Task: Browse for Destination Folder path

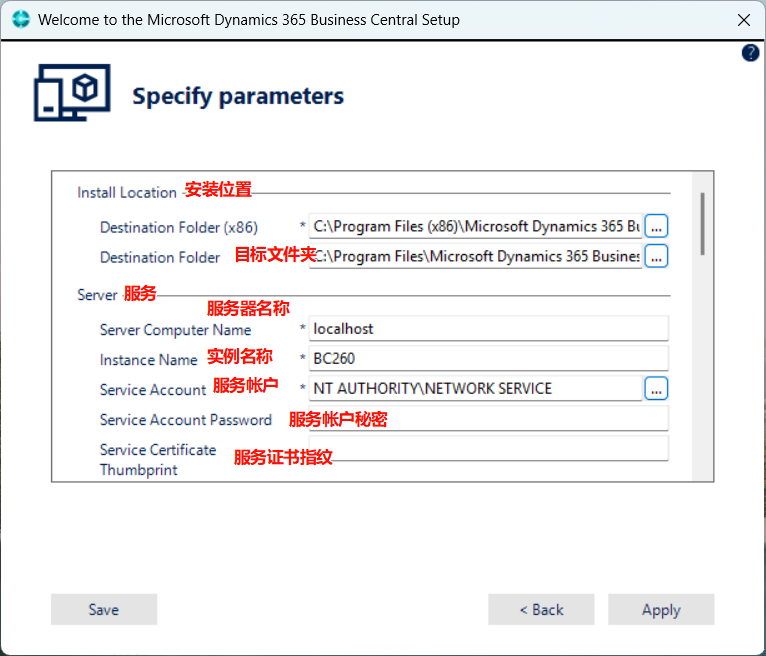Action: (656, 256)
